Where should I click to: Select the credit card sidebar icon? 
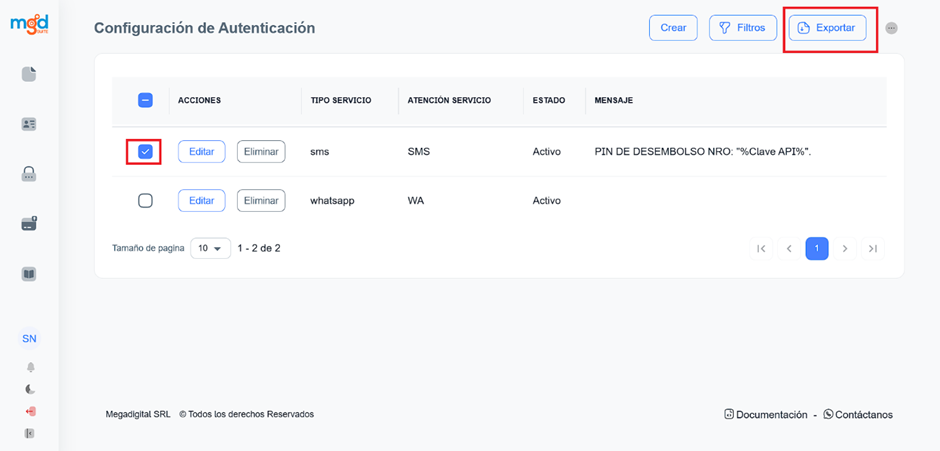(x=29, y=224)
